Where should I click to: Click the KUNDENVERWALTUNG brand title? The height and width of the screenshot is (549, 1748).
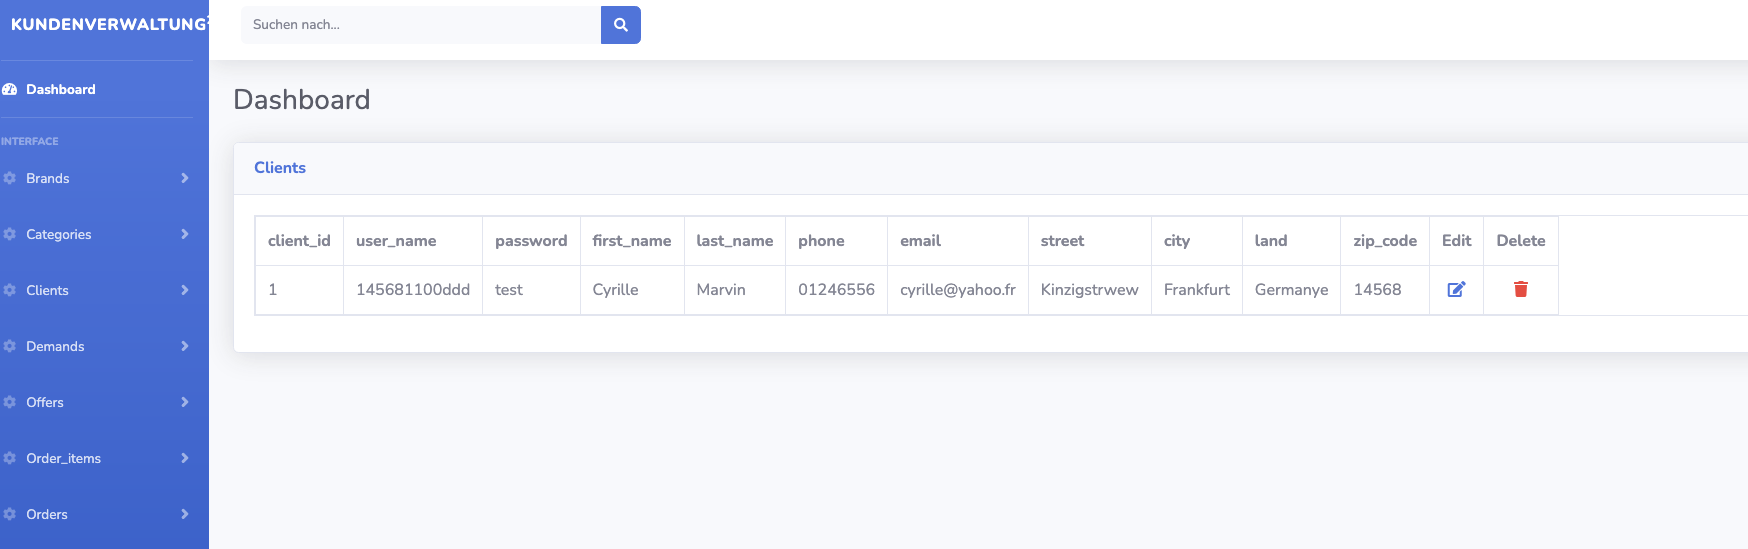(x=108, y=24)
